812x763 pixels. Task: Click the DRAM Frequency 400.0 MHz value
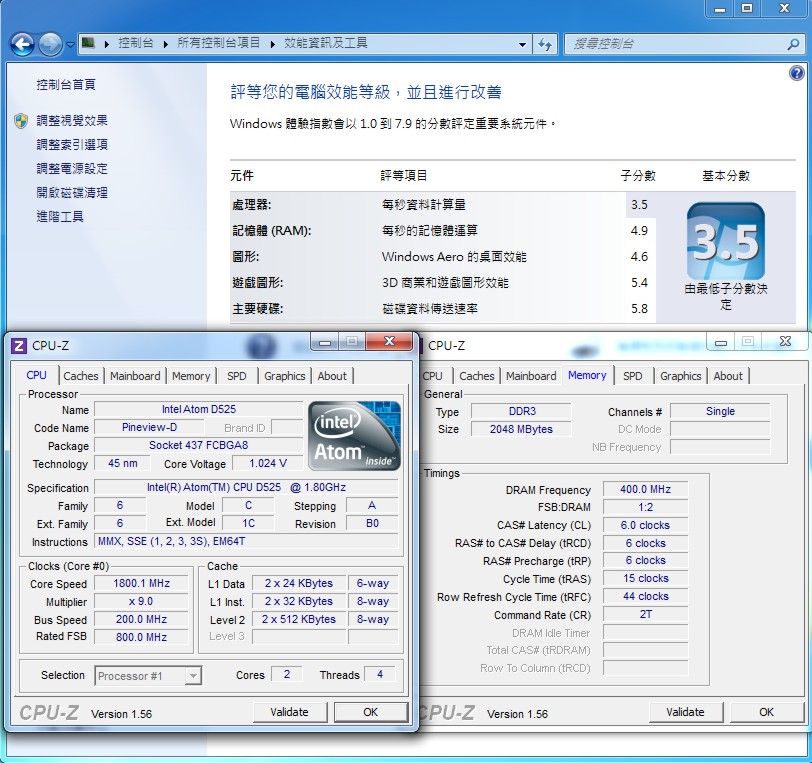pos(645,489)
